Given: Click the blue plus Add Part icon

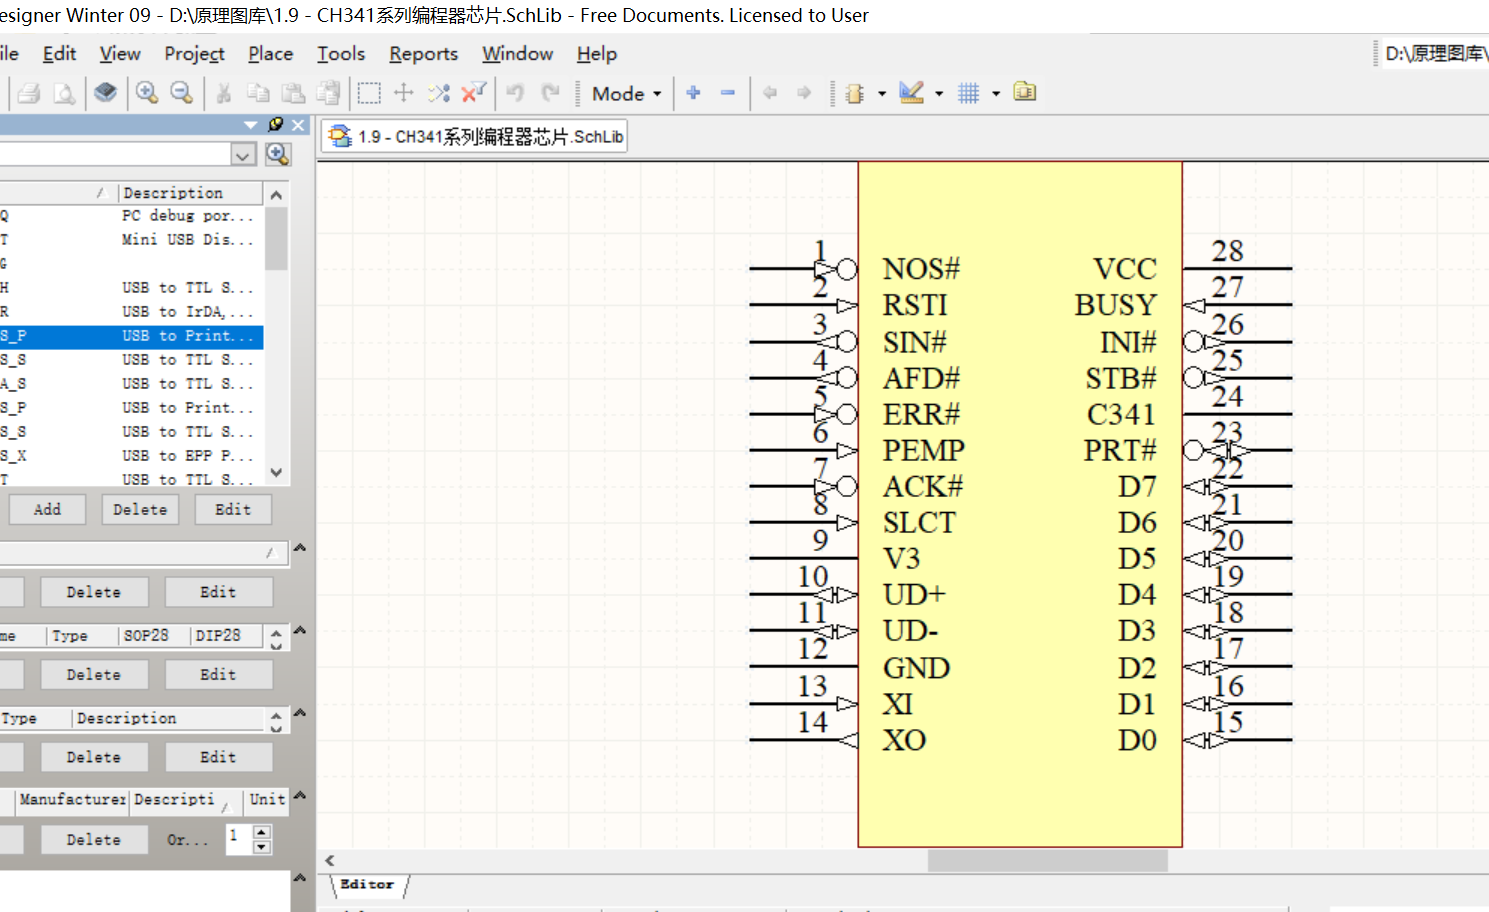Looking at the screenshot, I should point(693,93).
